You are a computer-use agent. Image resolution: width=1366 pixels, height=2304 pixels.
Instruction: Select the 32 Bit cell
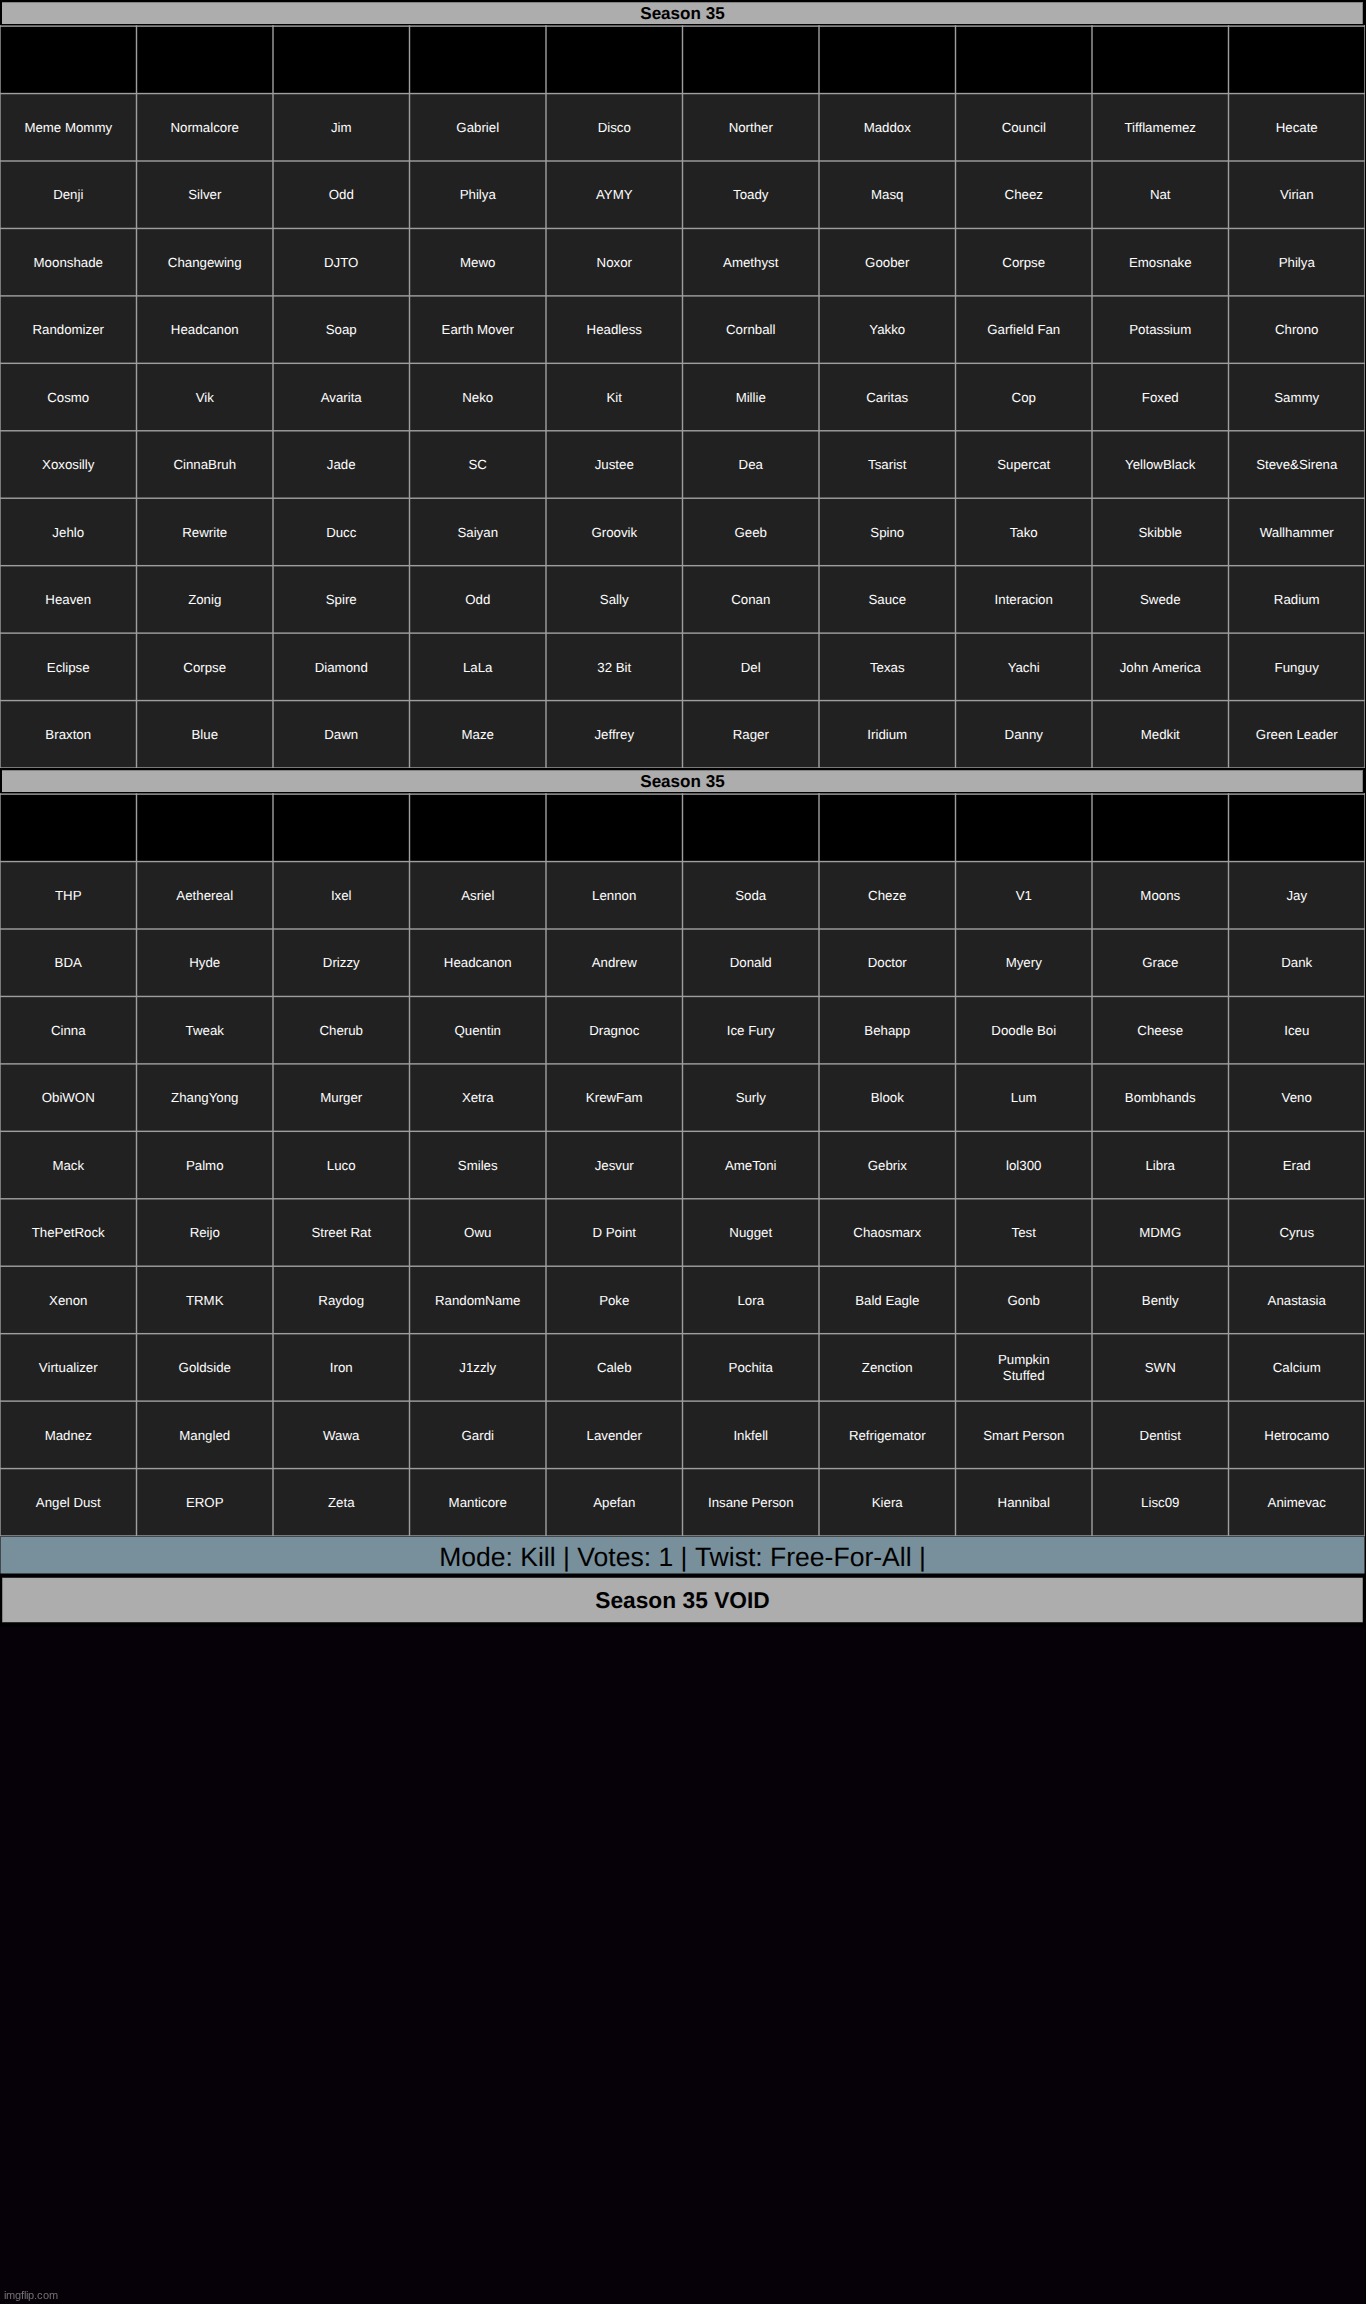coord(614,668)
